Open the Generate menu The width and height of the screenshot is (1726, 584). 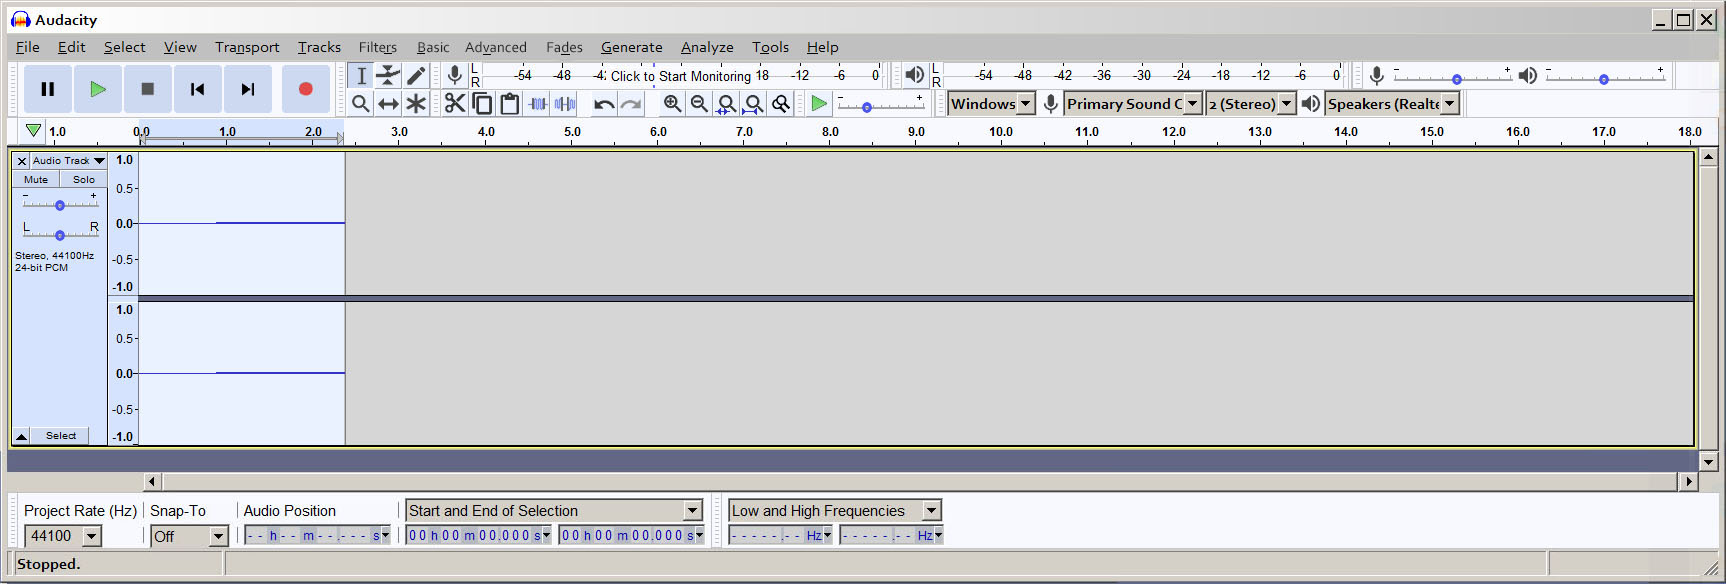point(631,47)
